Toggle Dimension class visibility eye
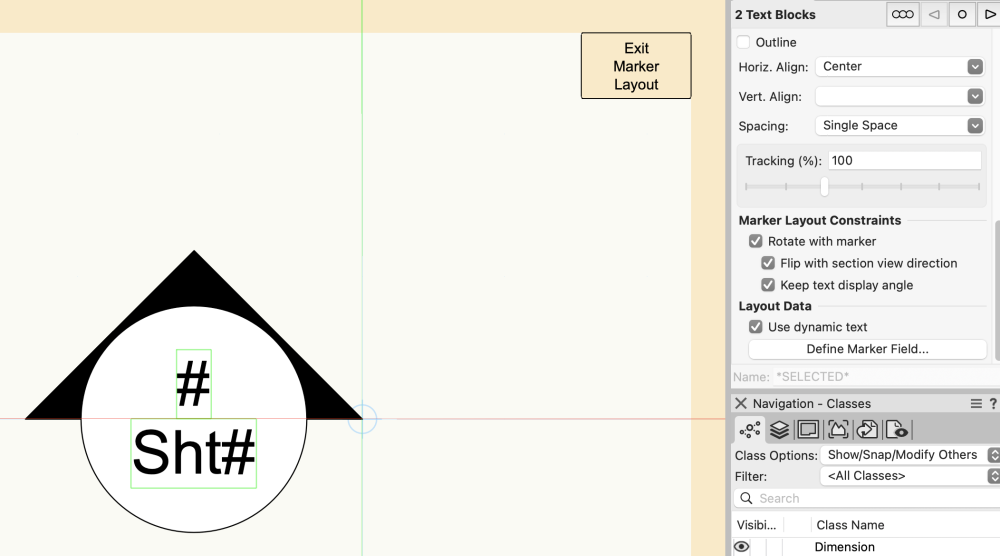 point(742,547)
